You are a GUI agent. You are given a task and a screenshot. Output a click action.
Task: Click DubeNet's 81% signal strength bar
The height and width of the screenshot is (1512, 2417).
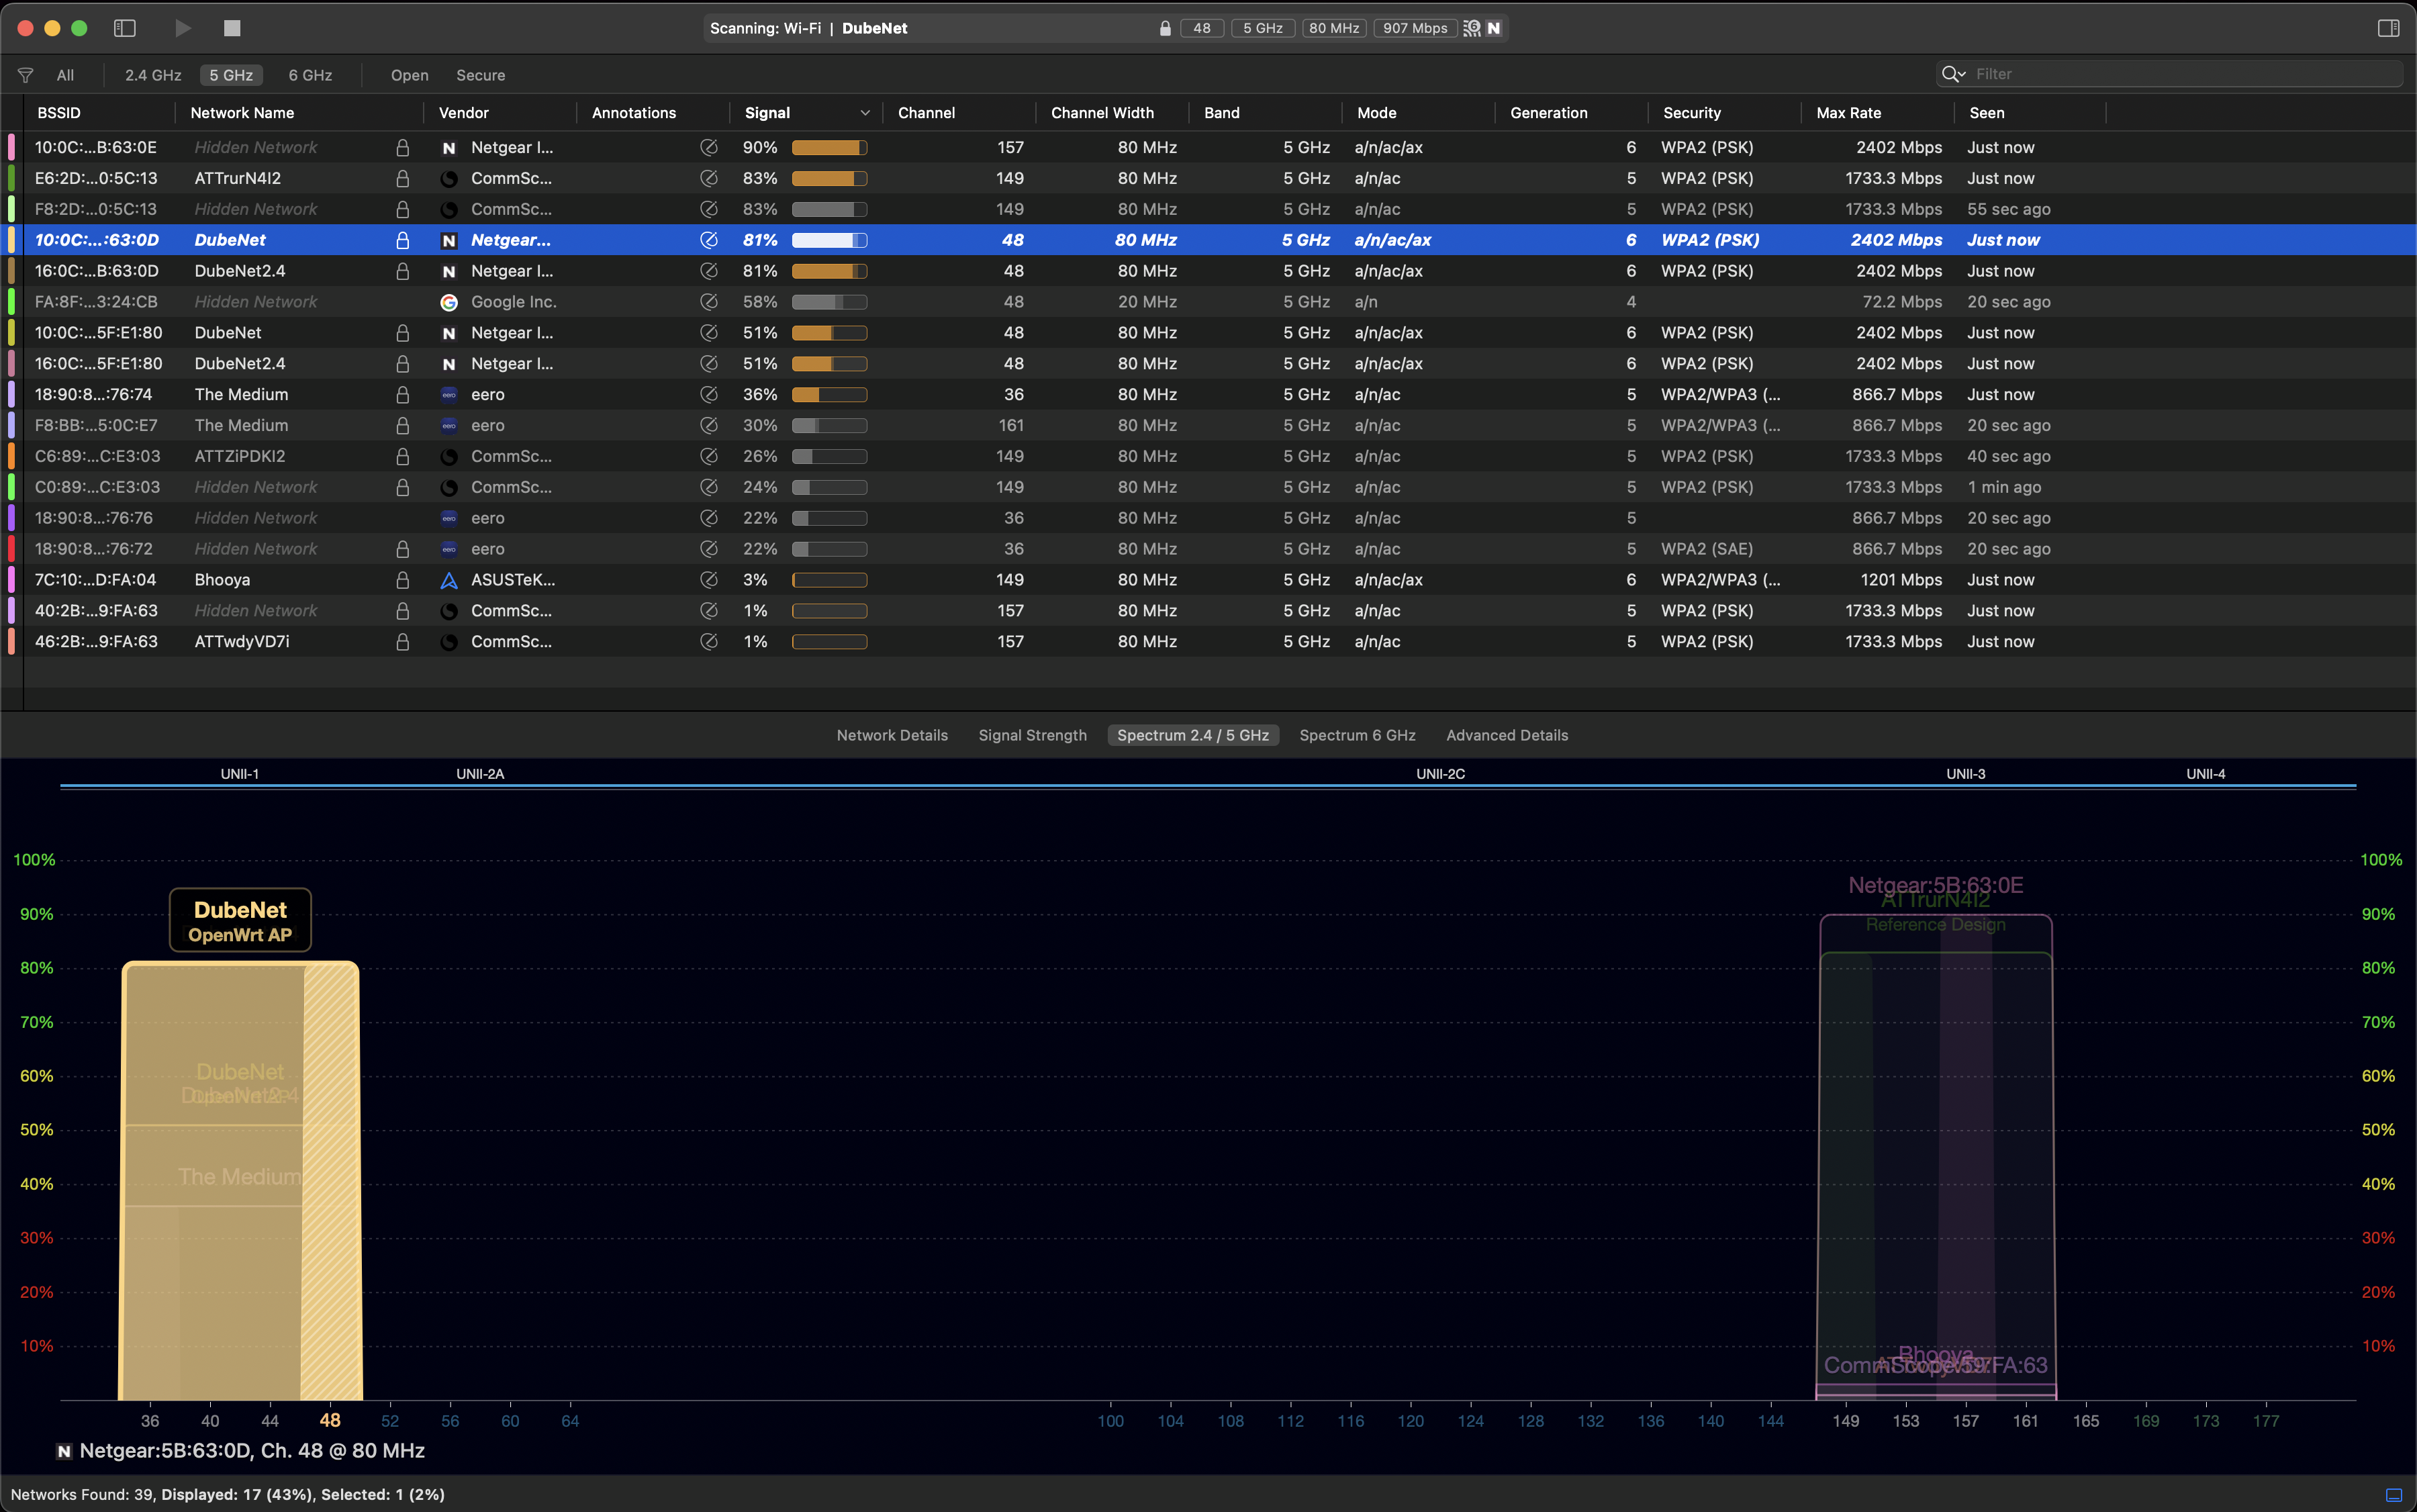pyautogui.click(x=828, y=240)
